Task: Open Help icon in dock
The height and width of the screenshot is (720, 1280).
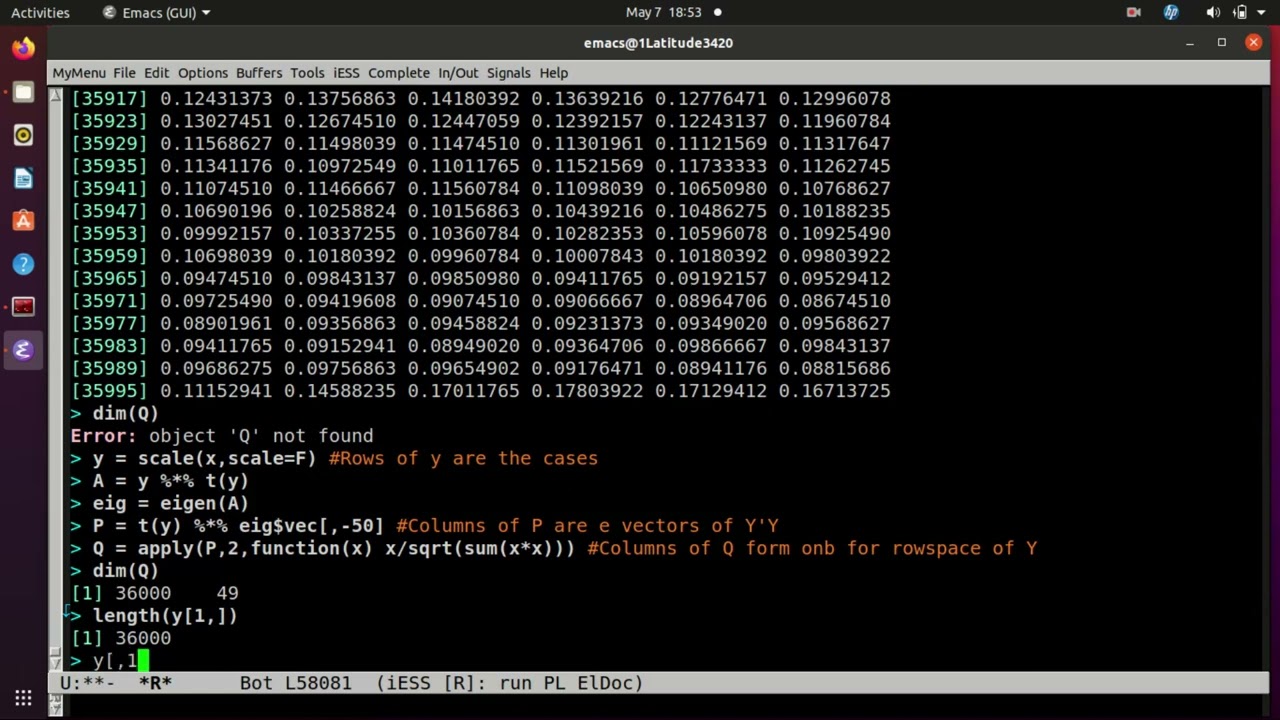Action: coord(23,264)
